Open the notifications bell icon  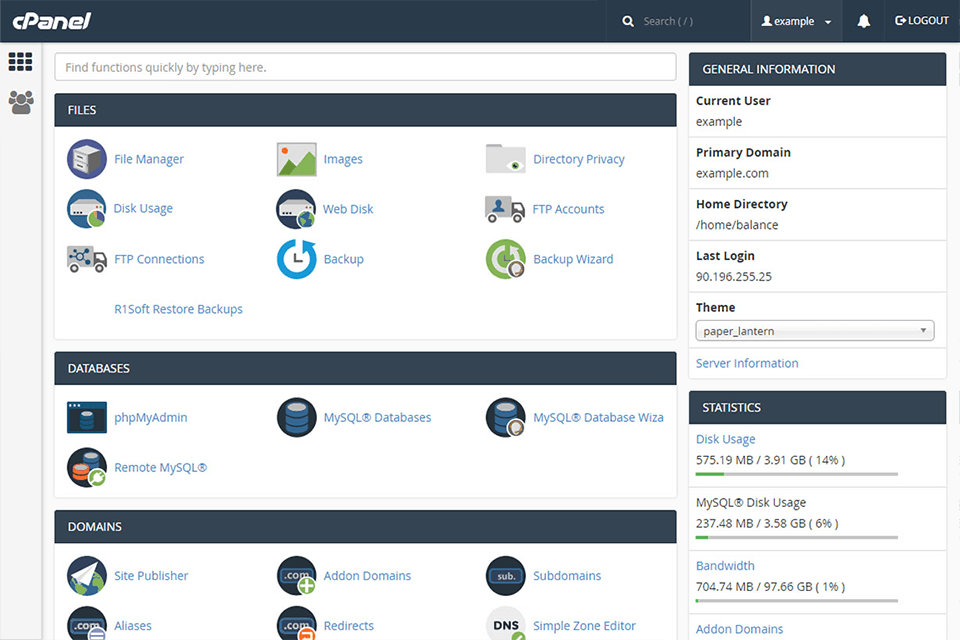863,21
